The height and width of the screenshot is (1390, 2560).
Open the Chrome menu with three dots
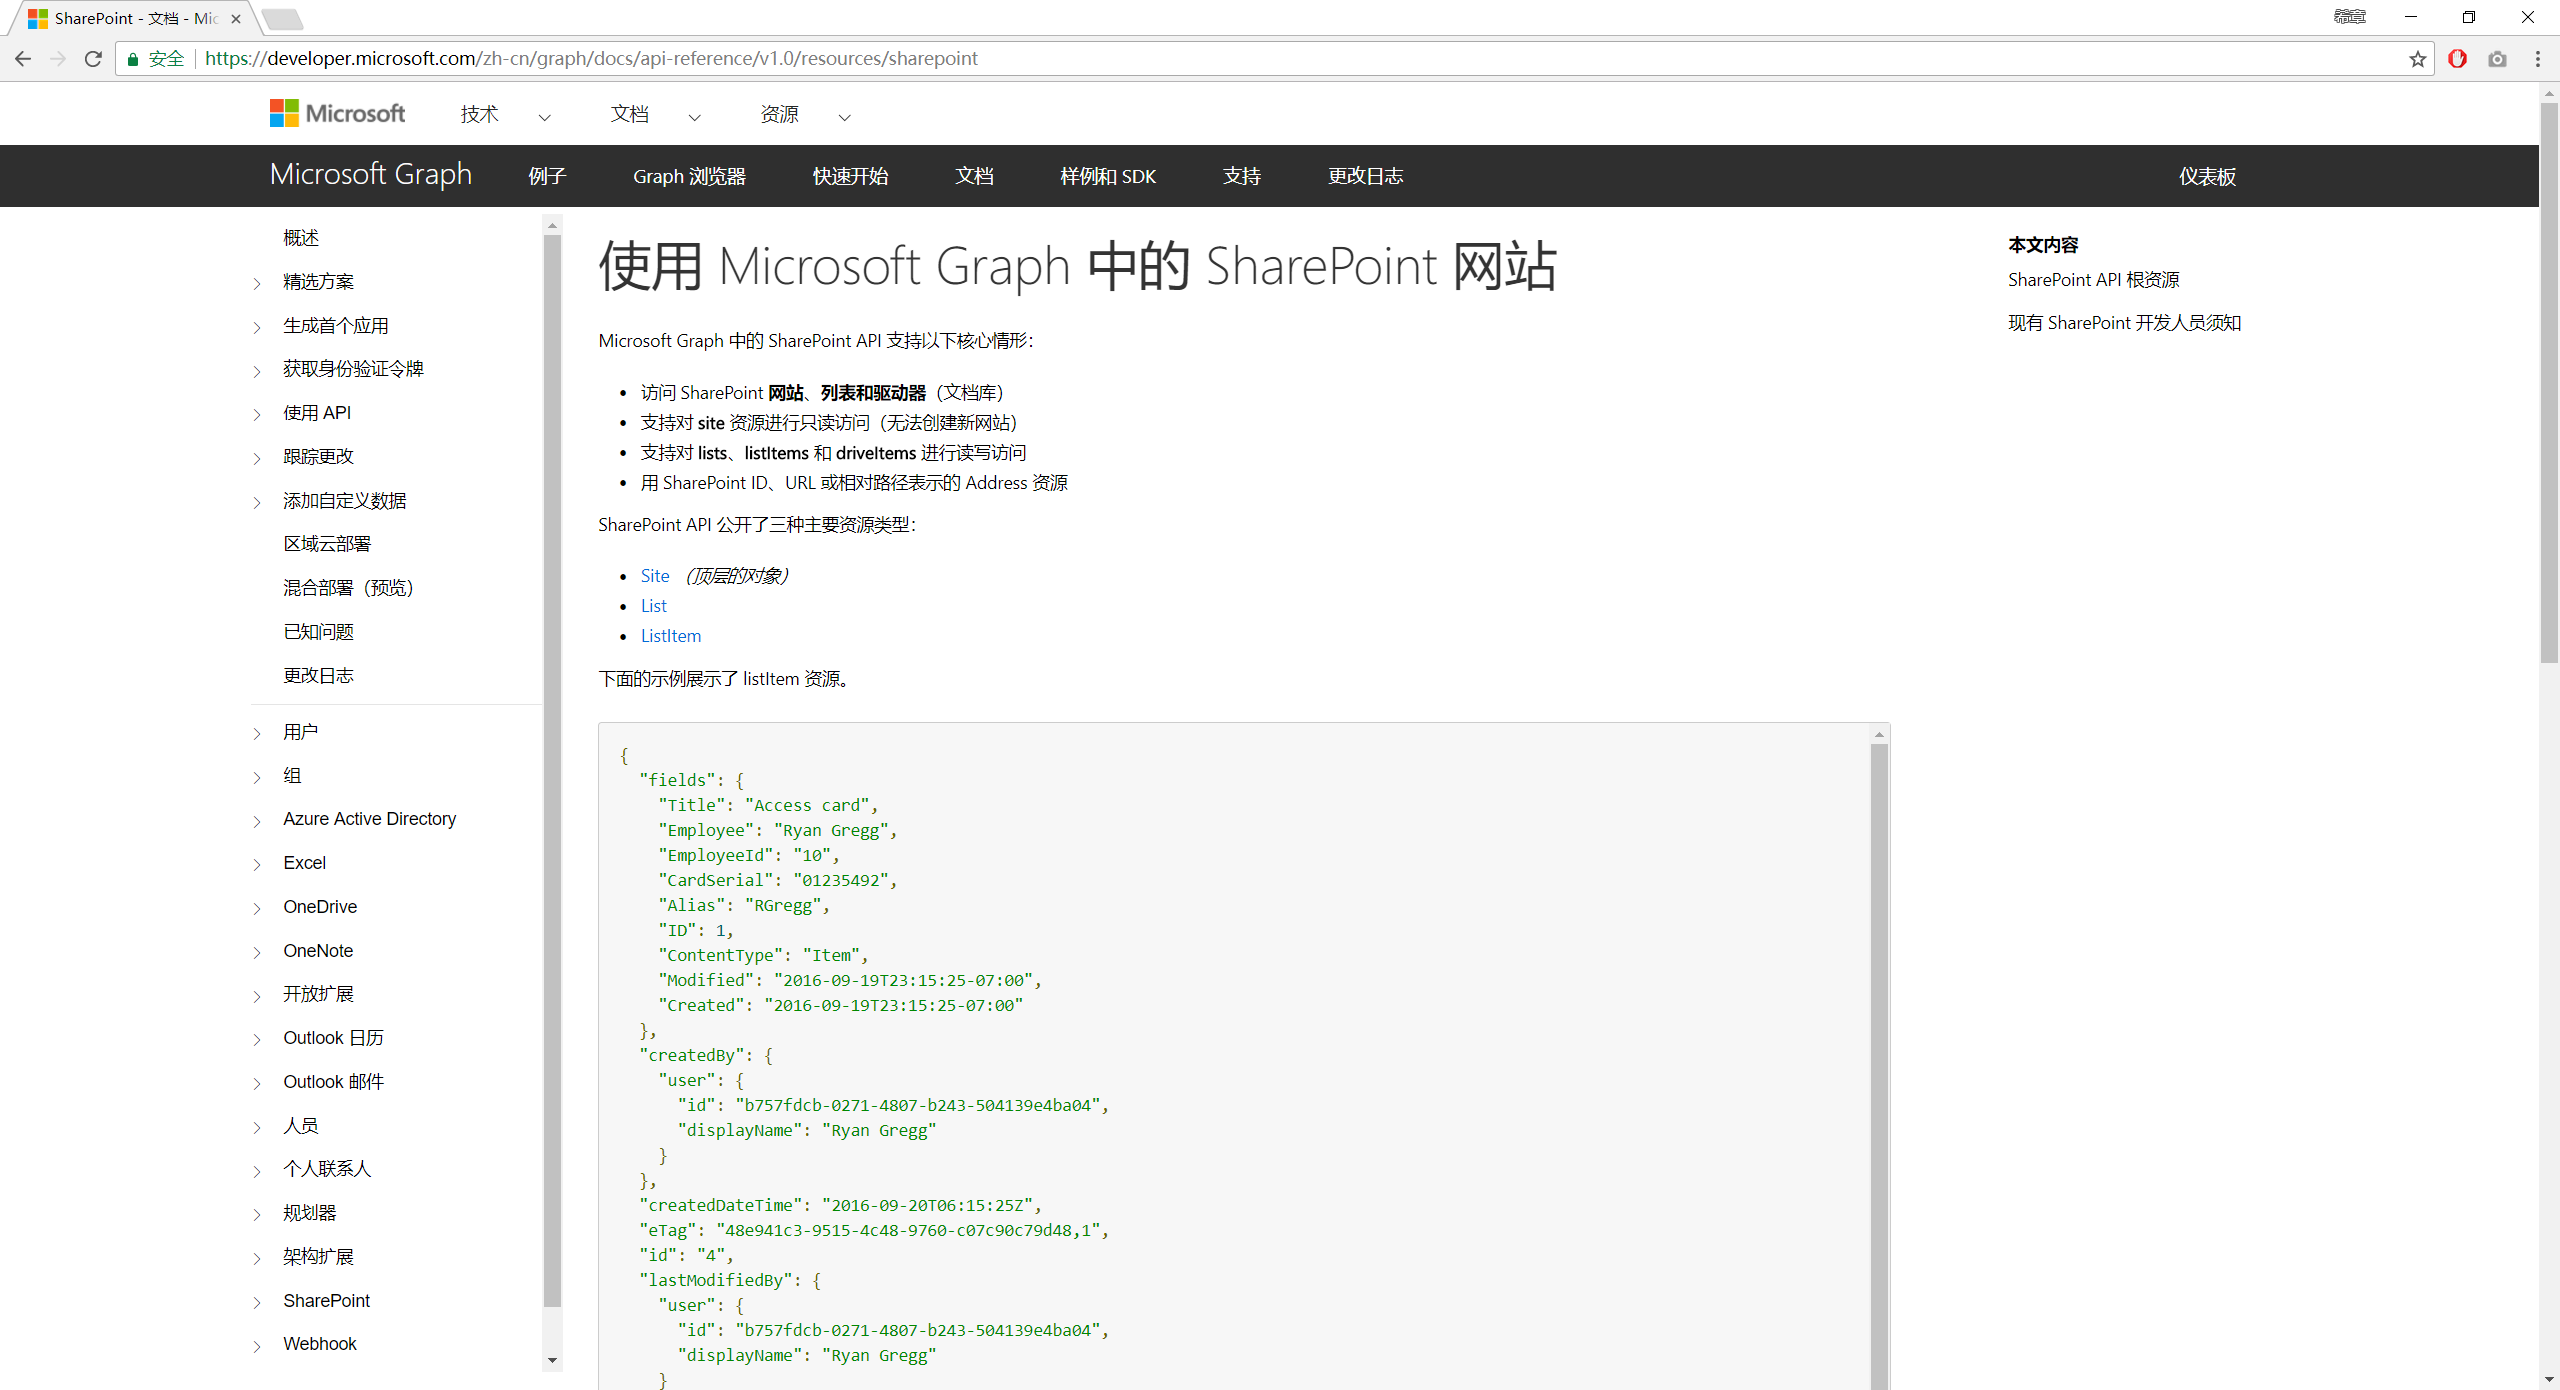coord(2539,58)
